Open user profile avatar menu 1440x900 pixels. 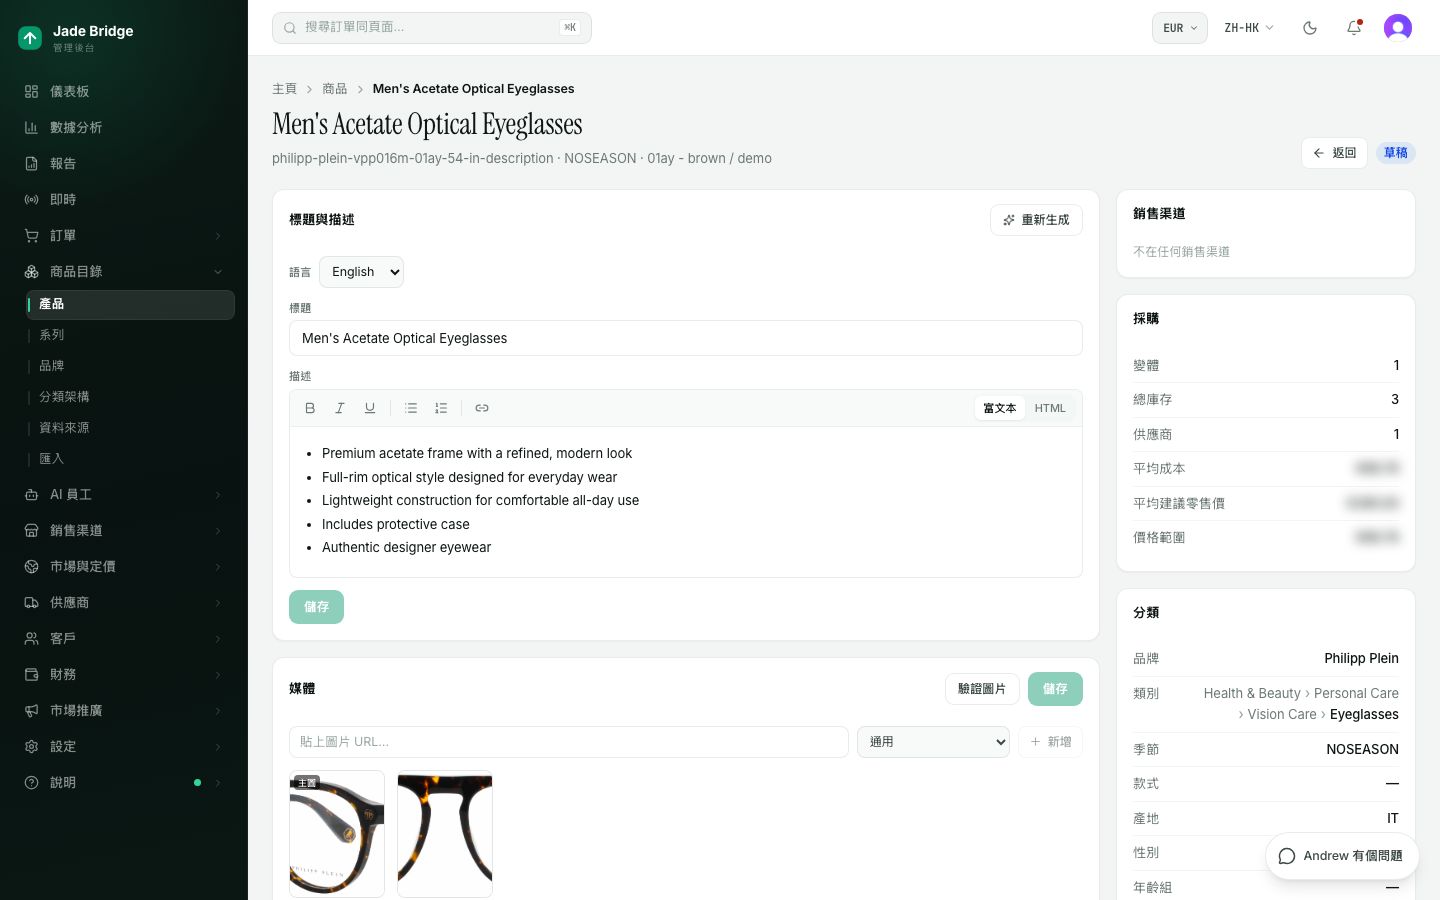click(1398, 28)
